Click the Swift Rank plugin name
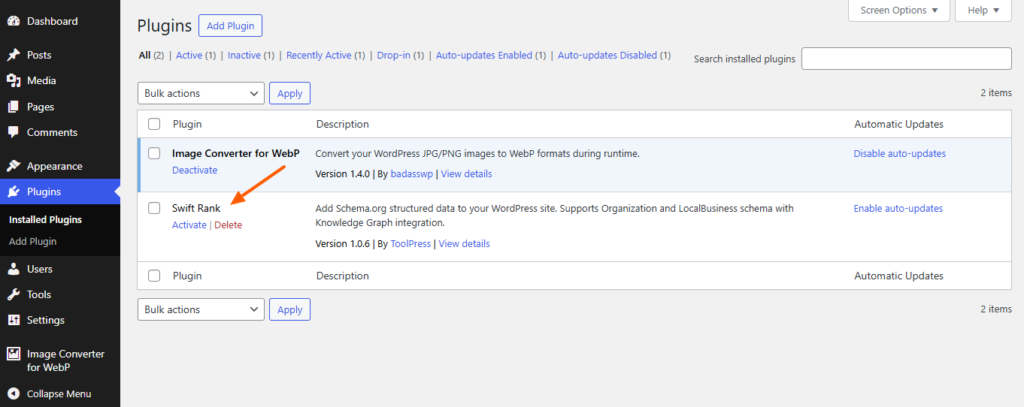This screenshot has width=1024, height=407. point(197,208)
